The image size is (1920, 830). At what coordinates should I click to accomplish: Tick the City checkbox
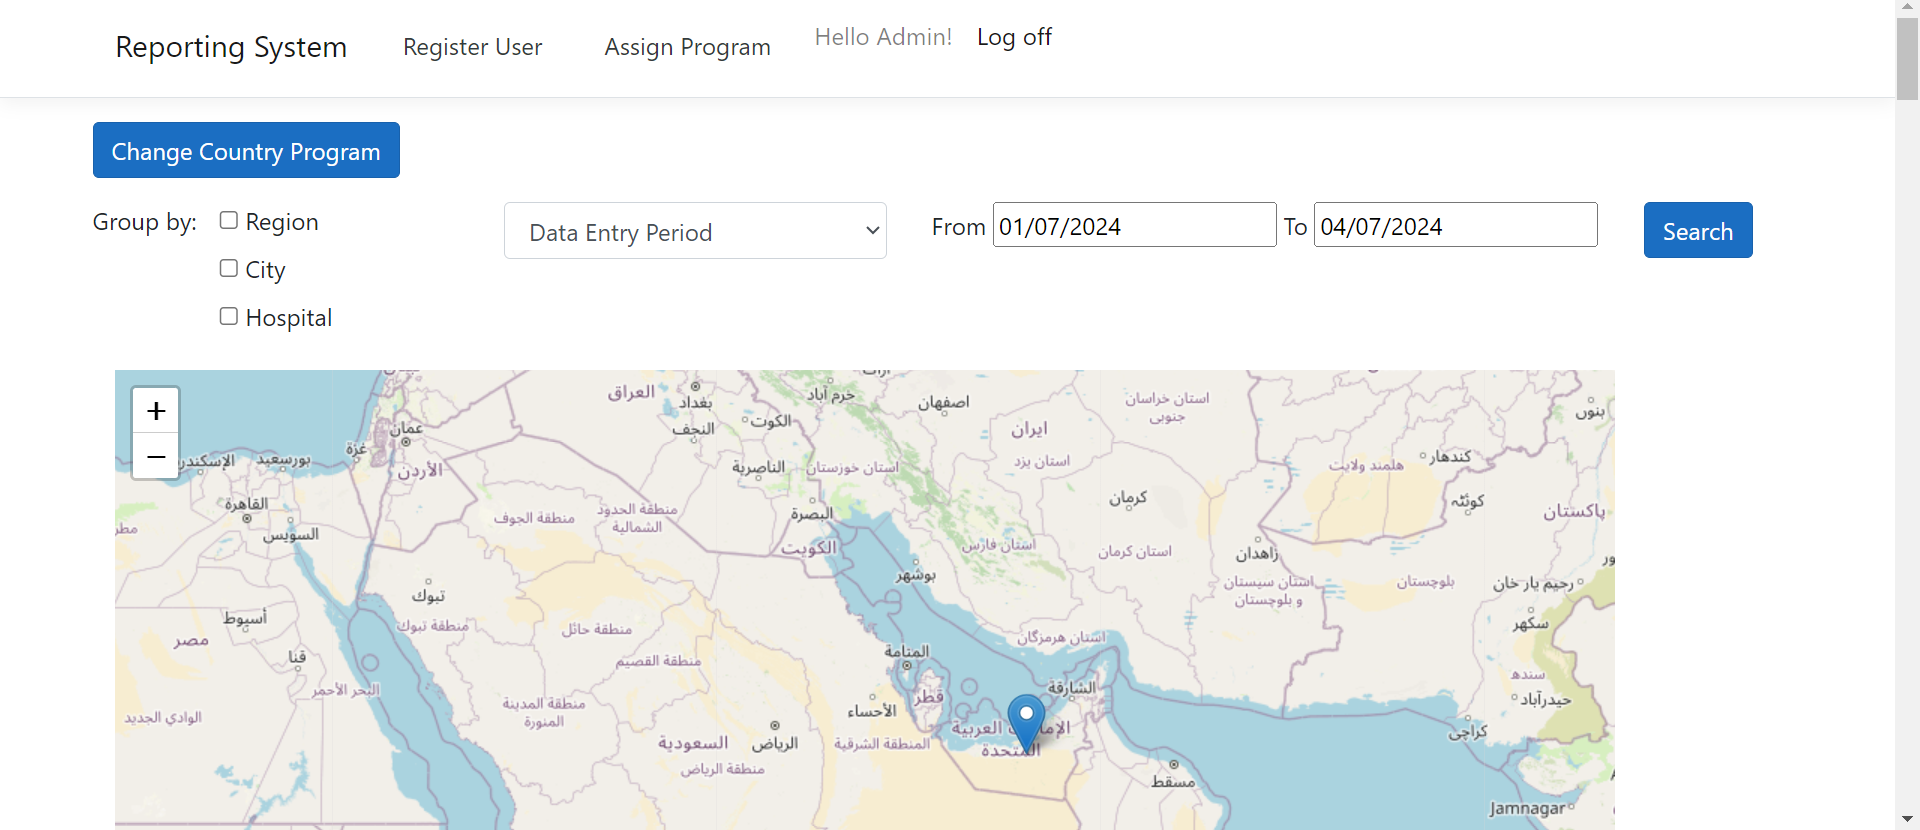(229, 269)
